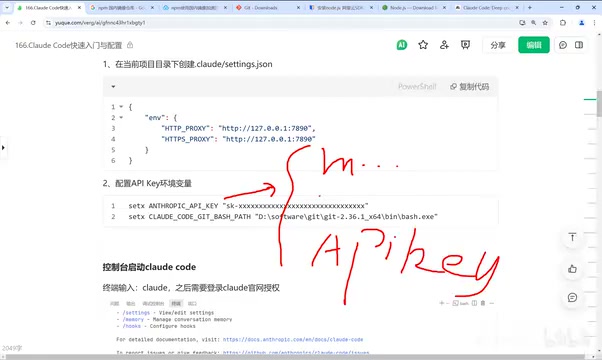Click the page vertical scrollbar thumb
Image resolution: width=602 pixels, height=360 pixels.
(599, 104)
